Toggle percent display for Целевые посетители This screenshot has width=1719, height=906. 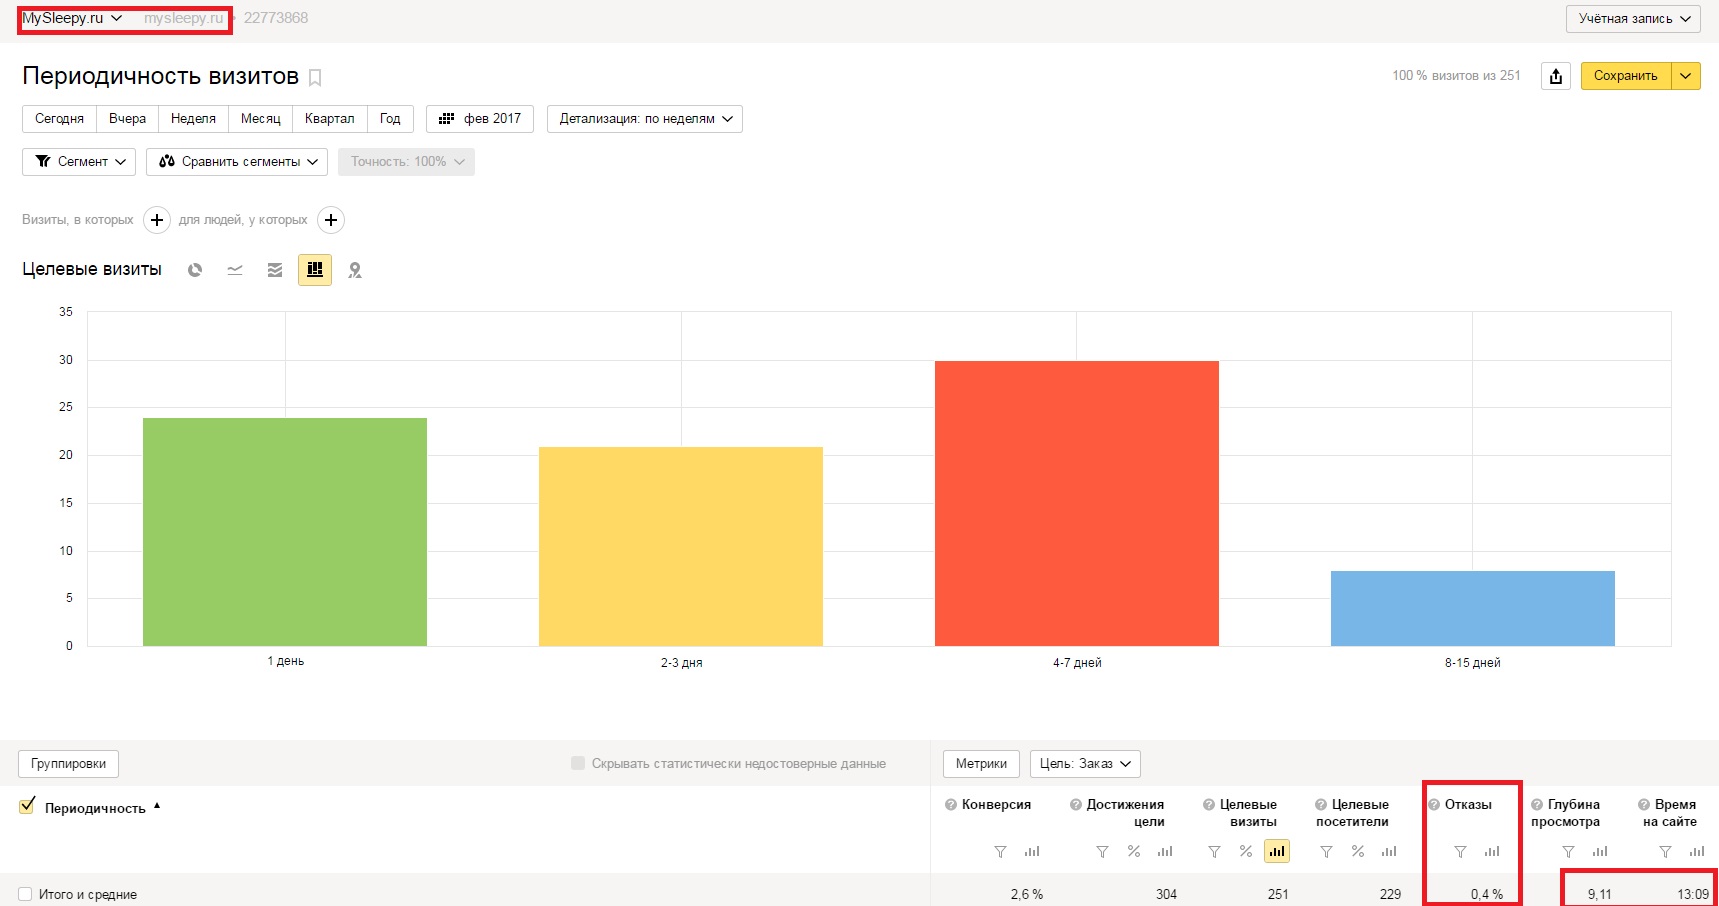1358,852
